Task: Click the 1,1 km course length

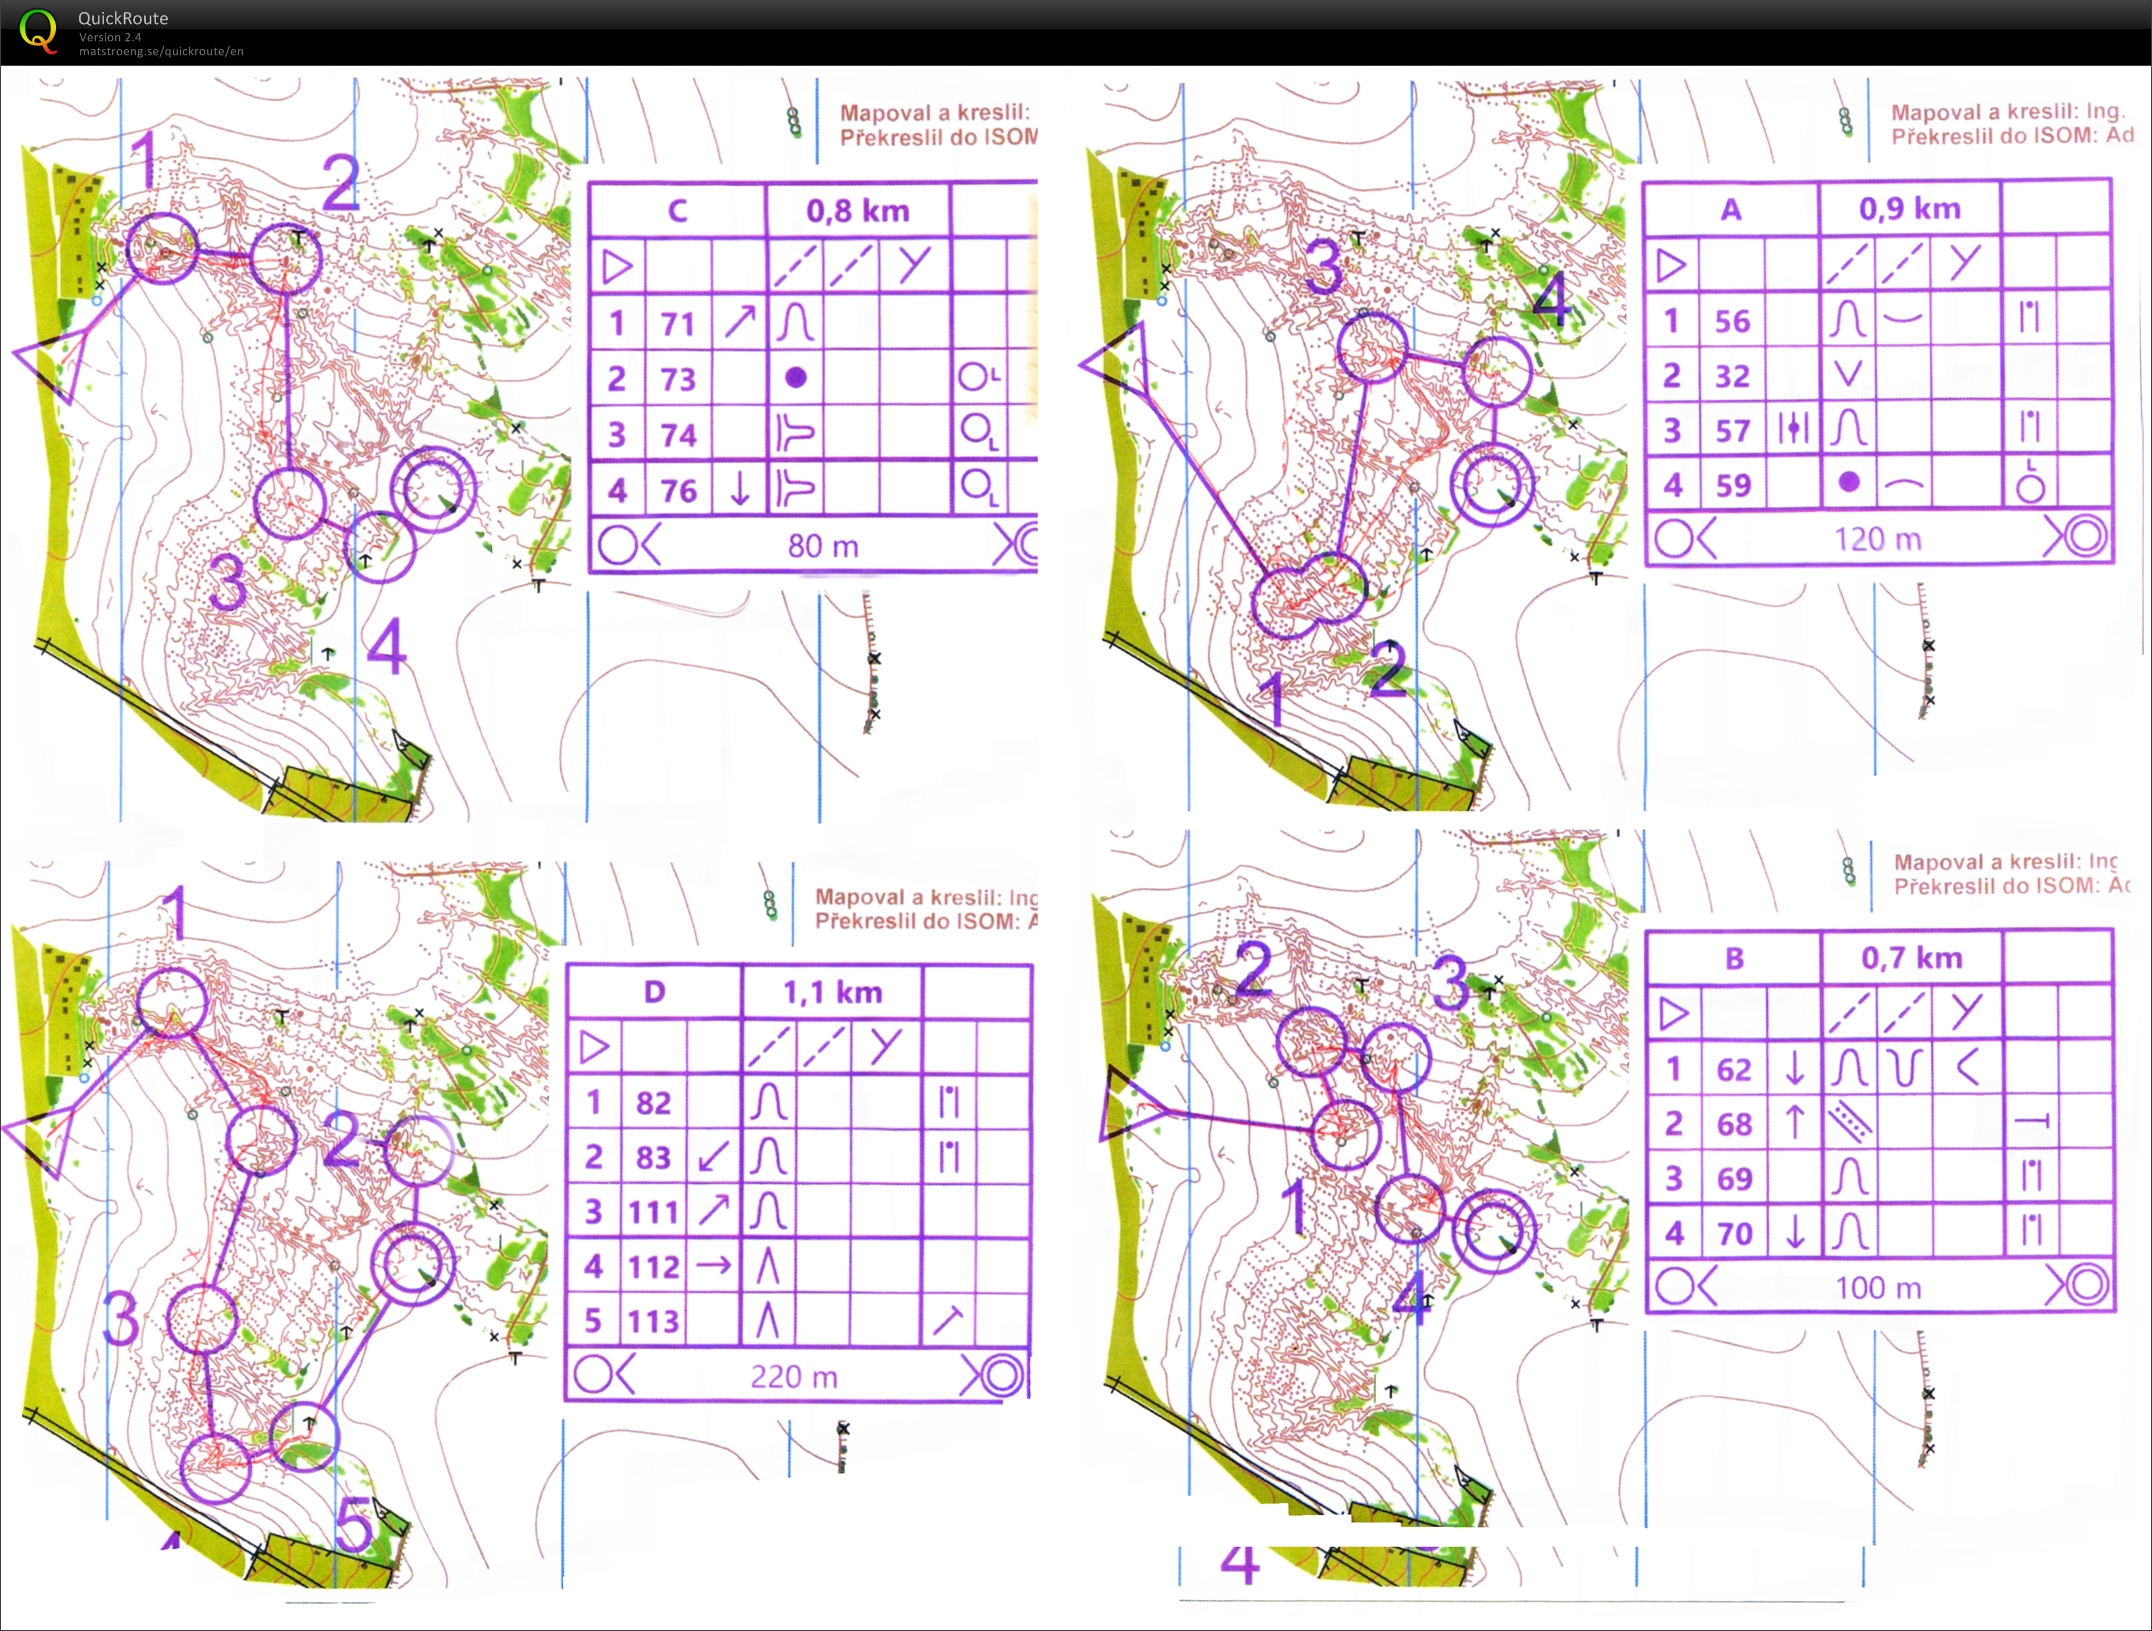Action: [833, 992]
